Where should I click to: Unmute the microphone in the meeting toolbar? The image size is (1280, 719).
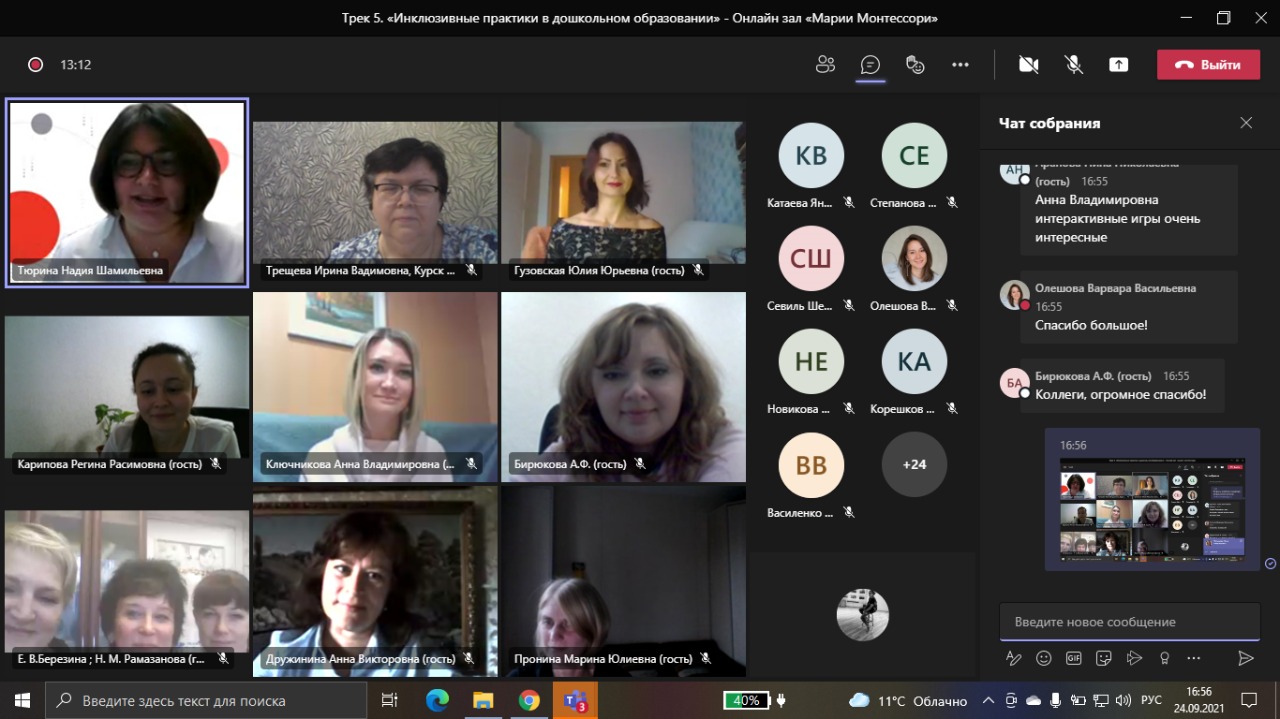point(1073,65)
